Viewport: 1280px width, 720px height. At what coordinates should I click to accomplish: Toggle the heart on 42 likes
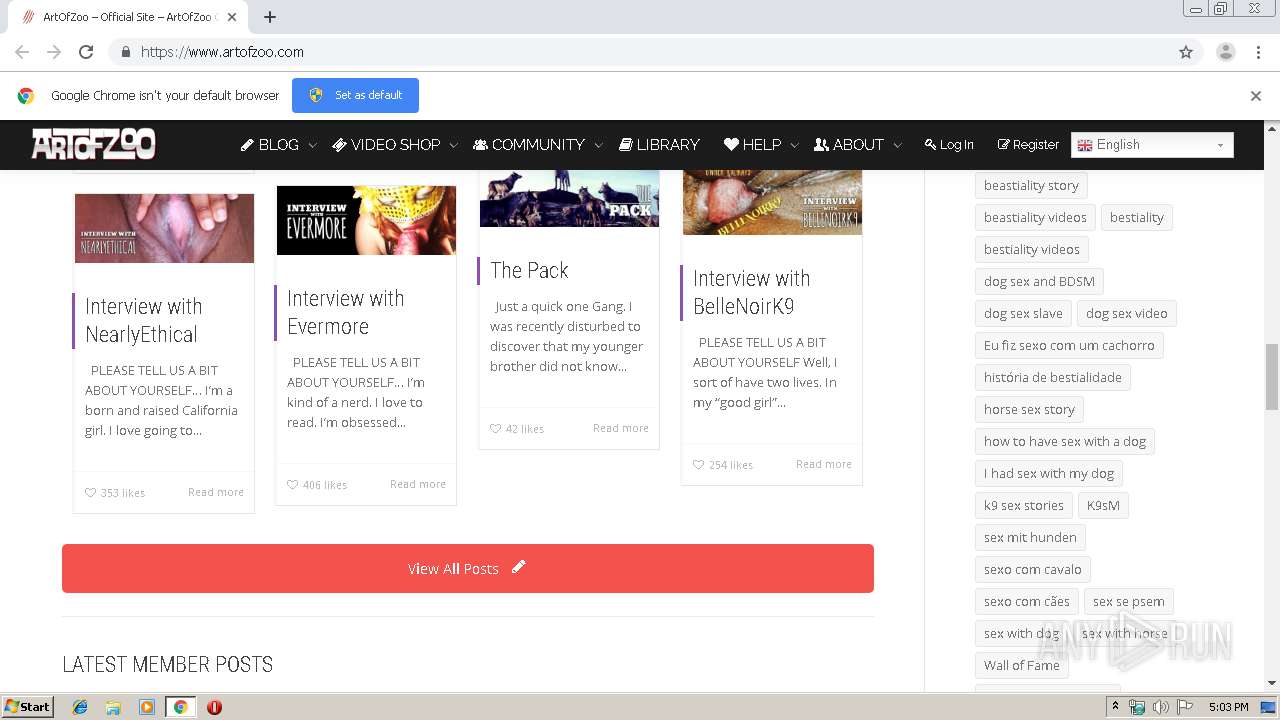tap(495, 429)
